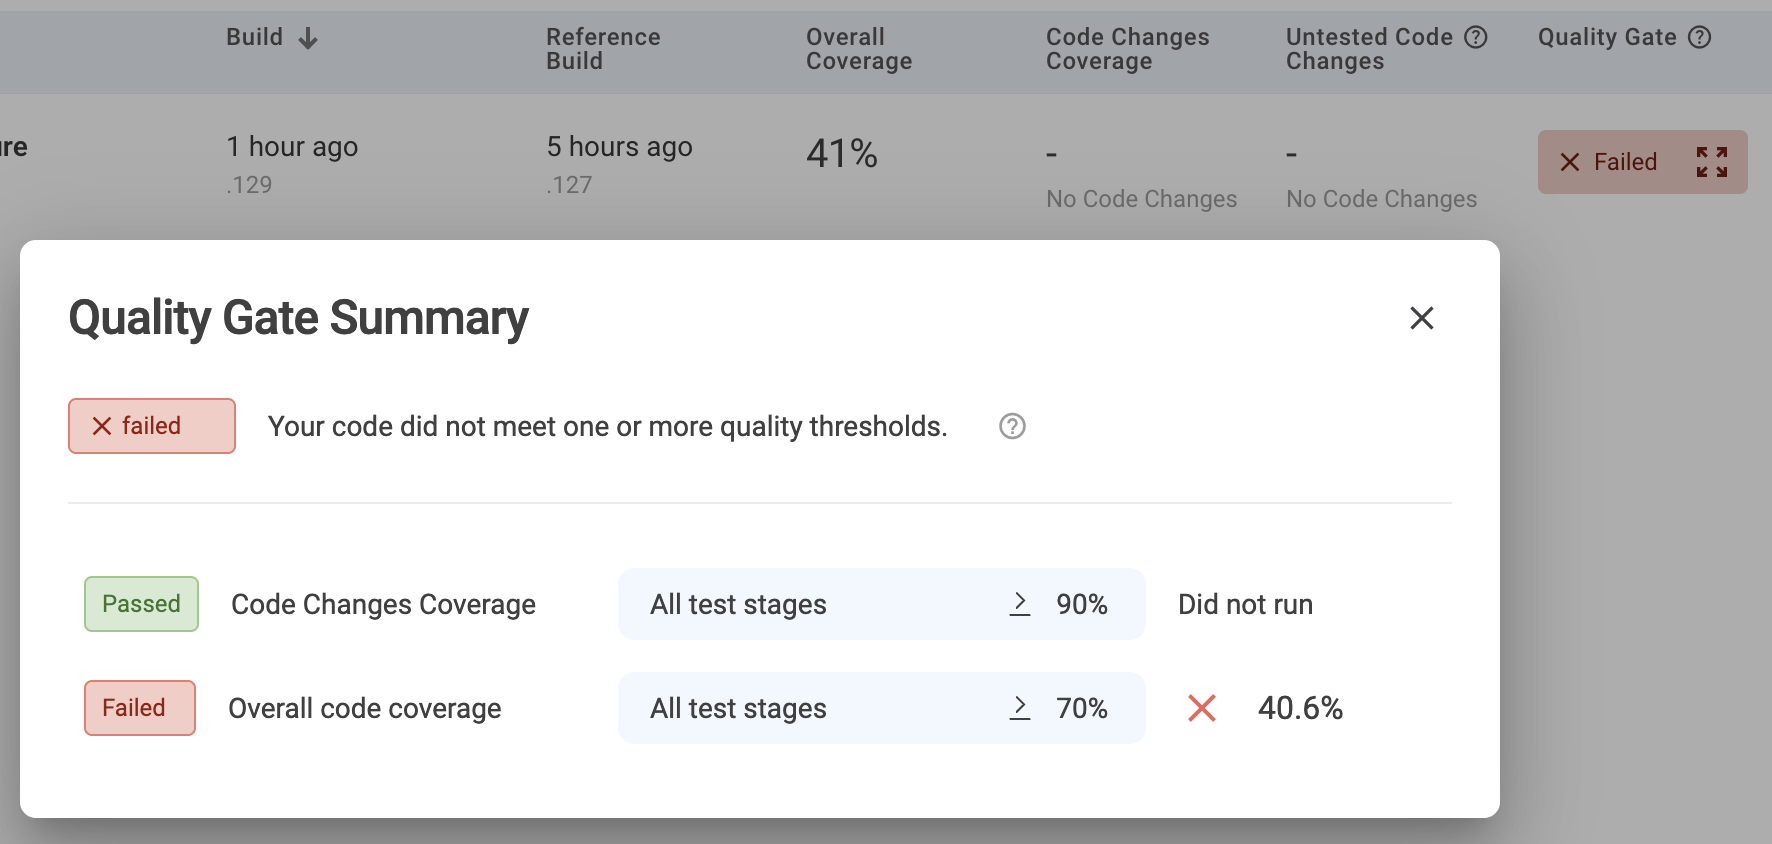Click the greater-or-equal symbol before 90%

(1019, 604)
